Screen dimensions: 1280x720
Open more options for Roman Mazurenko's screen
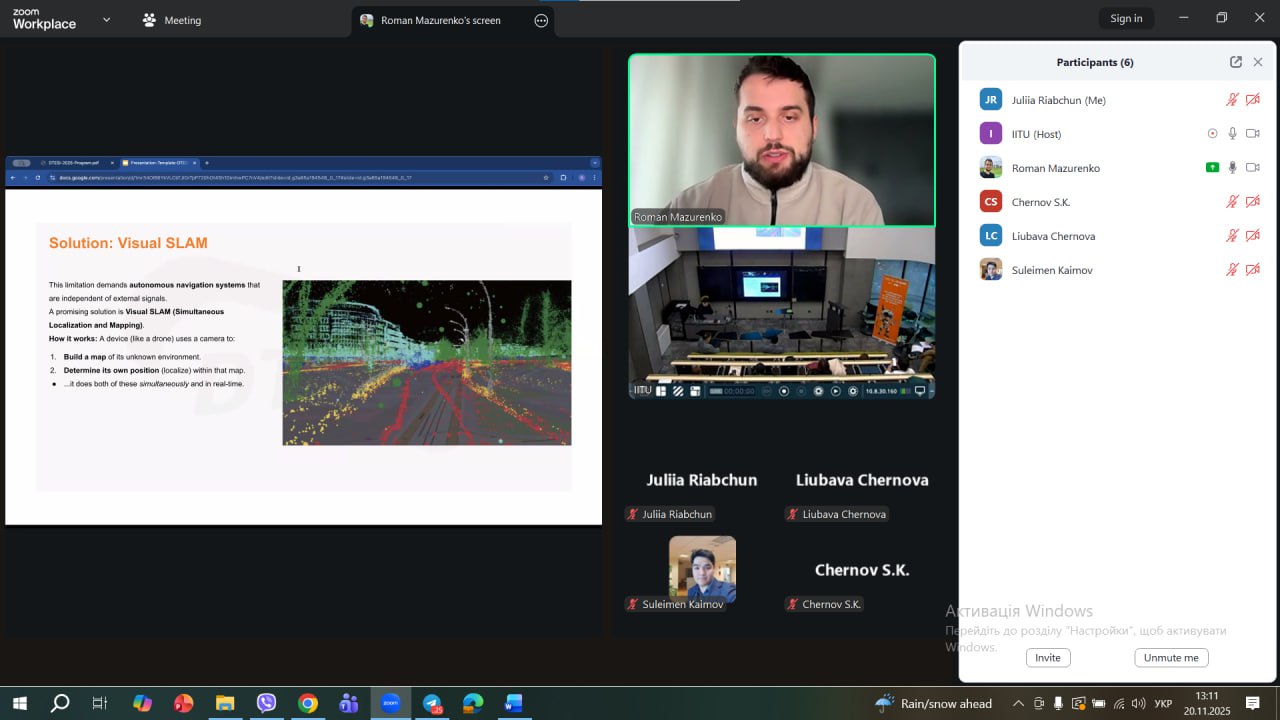pos(541,20)
